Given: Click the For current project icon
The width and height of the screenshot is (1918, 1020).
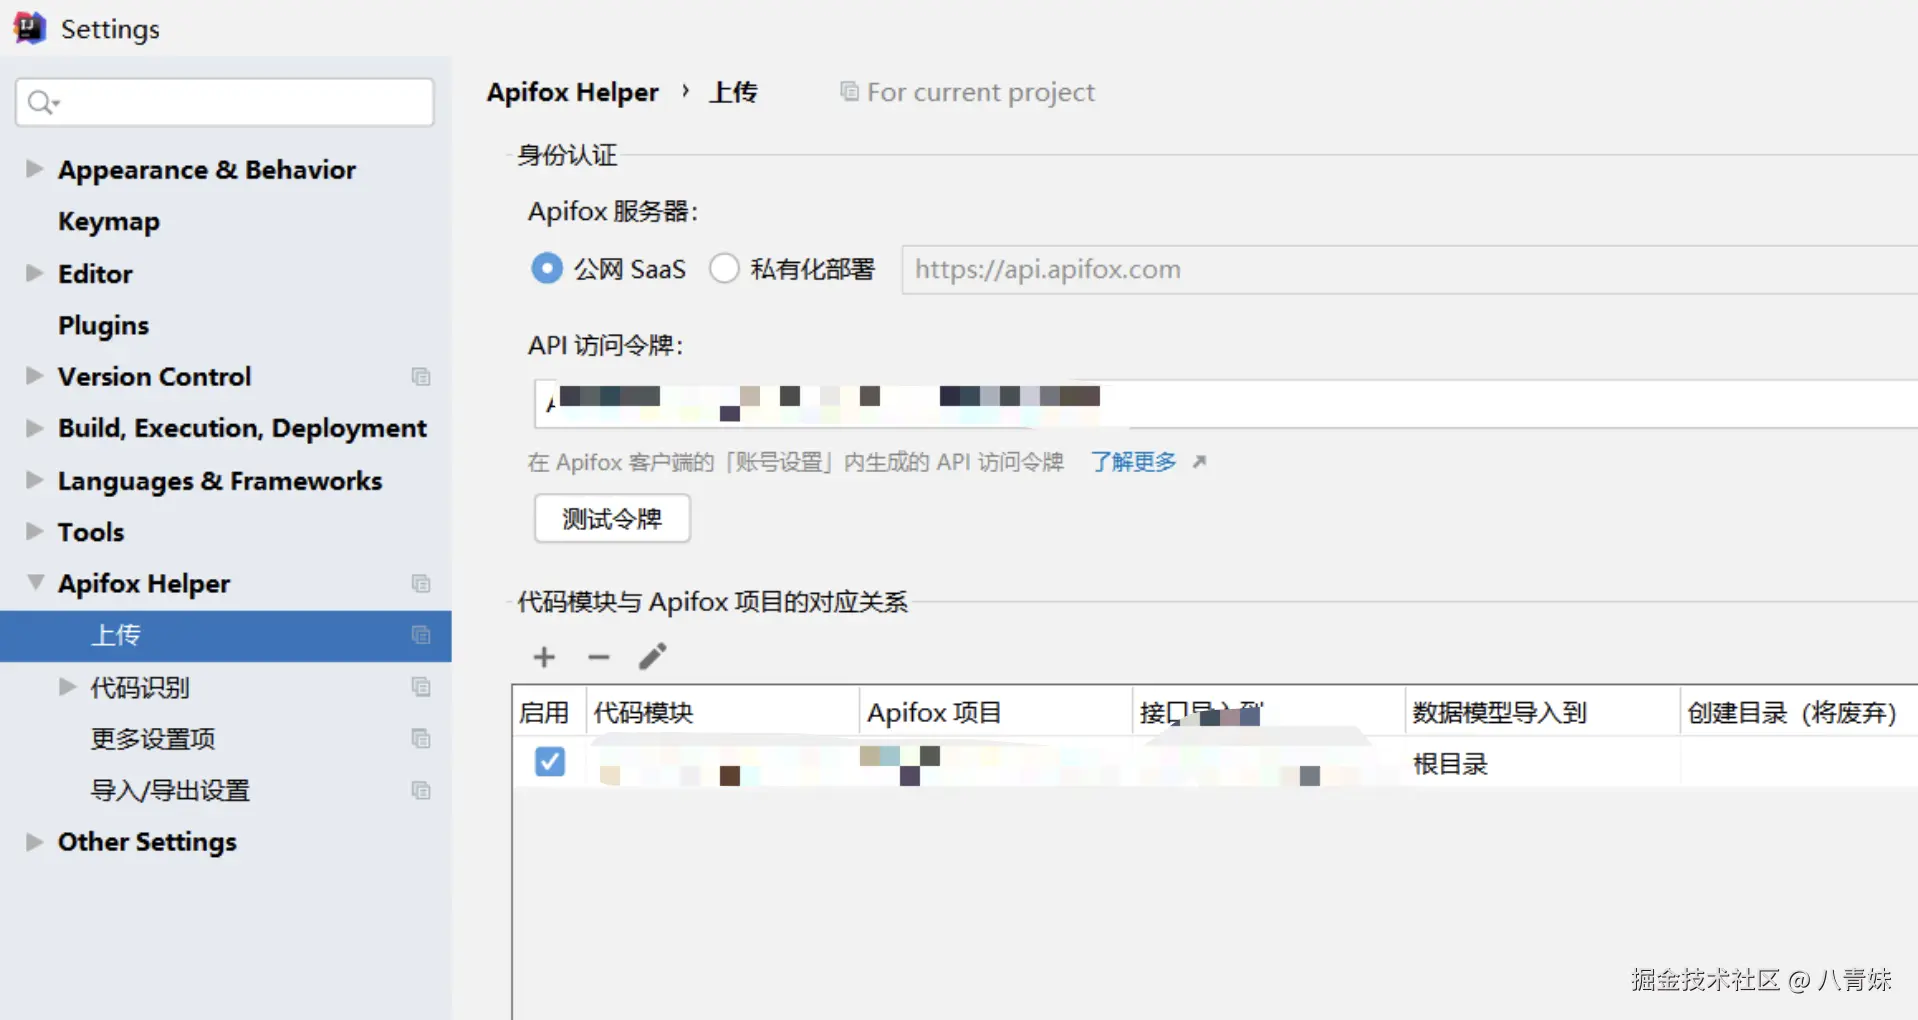Looking at the screenshot, I should tap(849, 92).
